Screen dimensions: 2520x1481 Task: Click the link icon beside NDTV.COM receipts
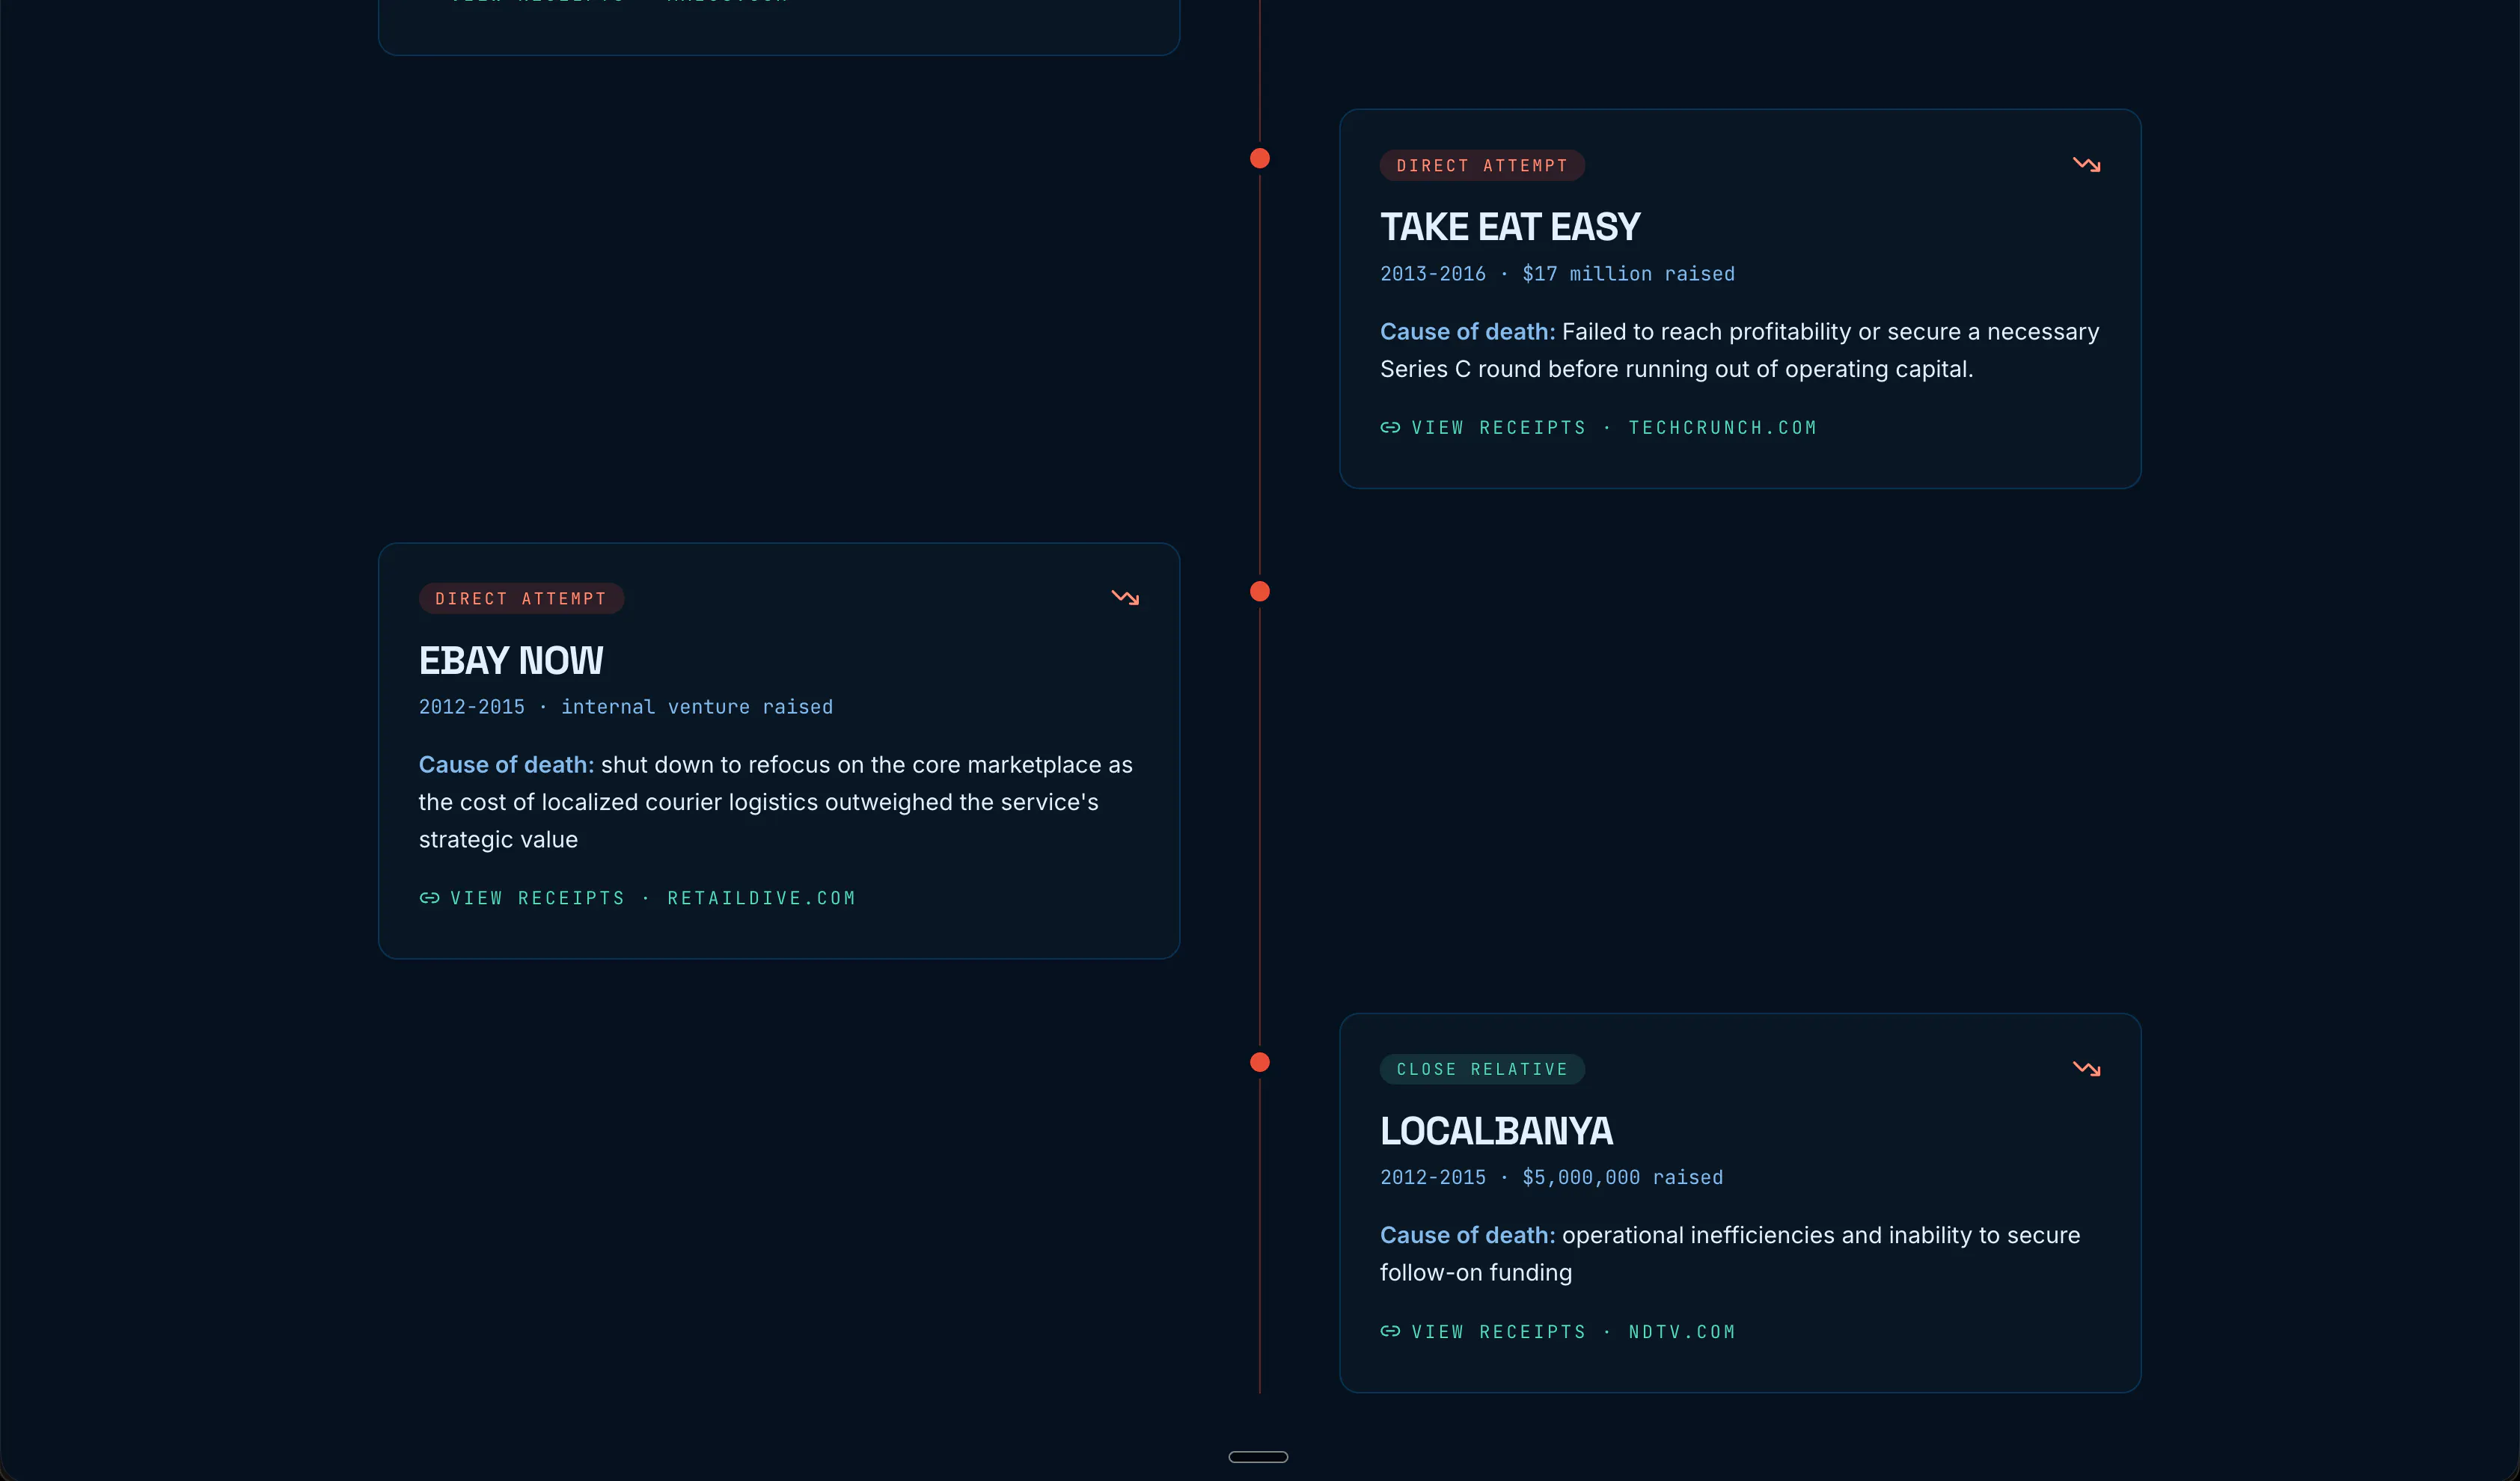click(1390, 1332)
